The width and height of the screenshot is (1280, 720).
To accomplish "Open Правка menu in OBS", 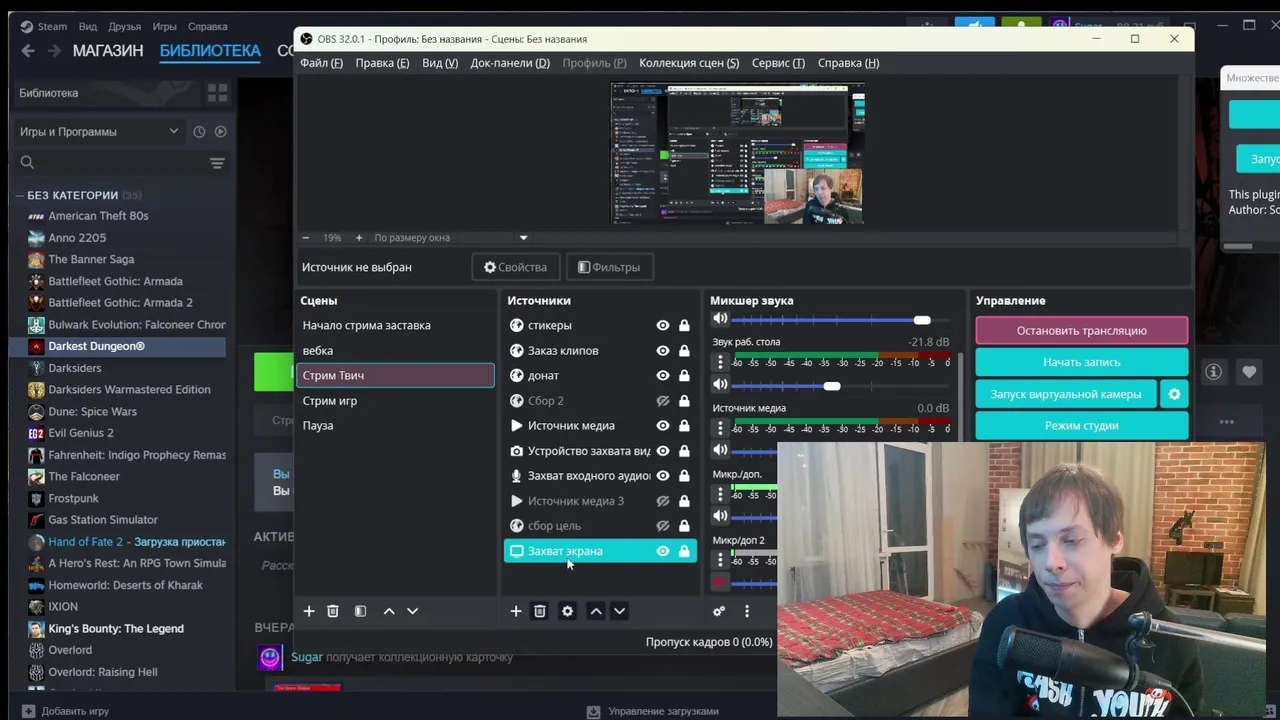I will coord(382,63).
